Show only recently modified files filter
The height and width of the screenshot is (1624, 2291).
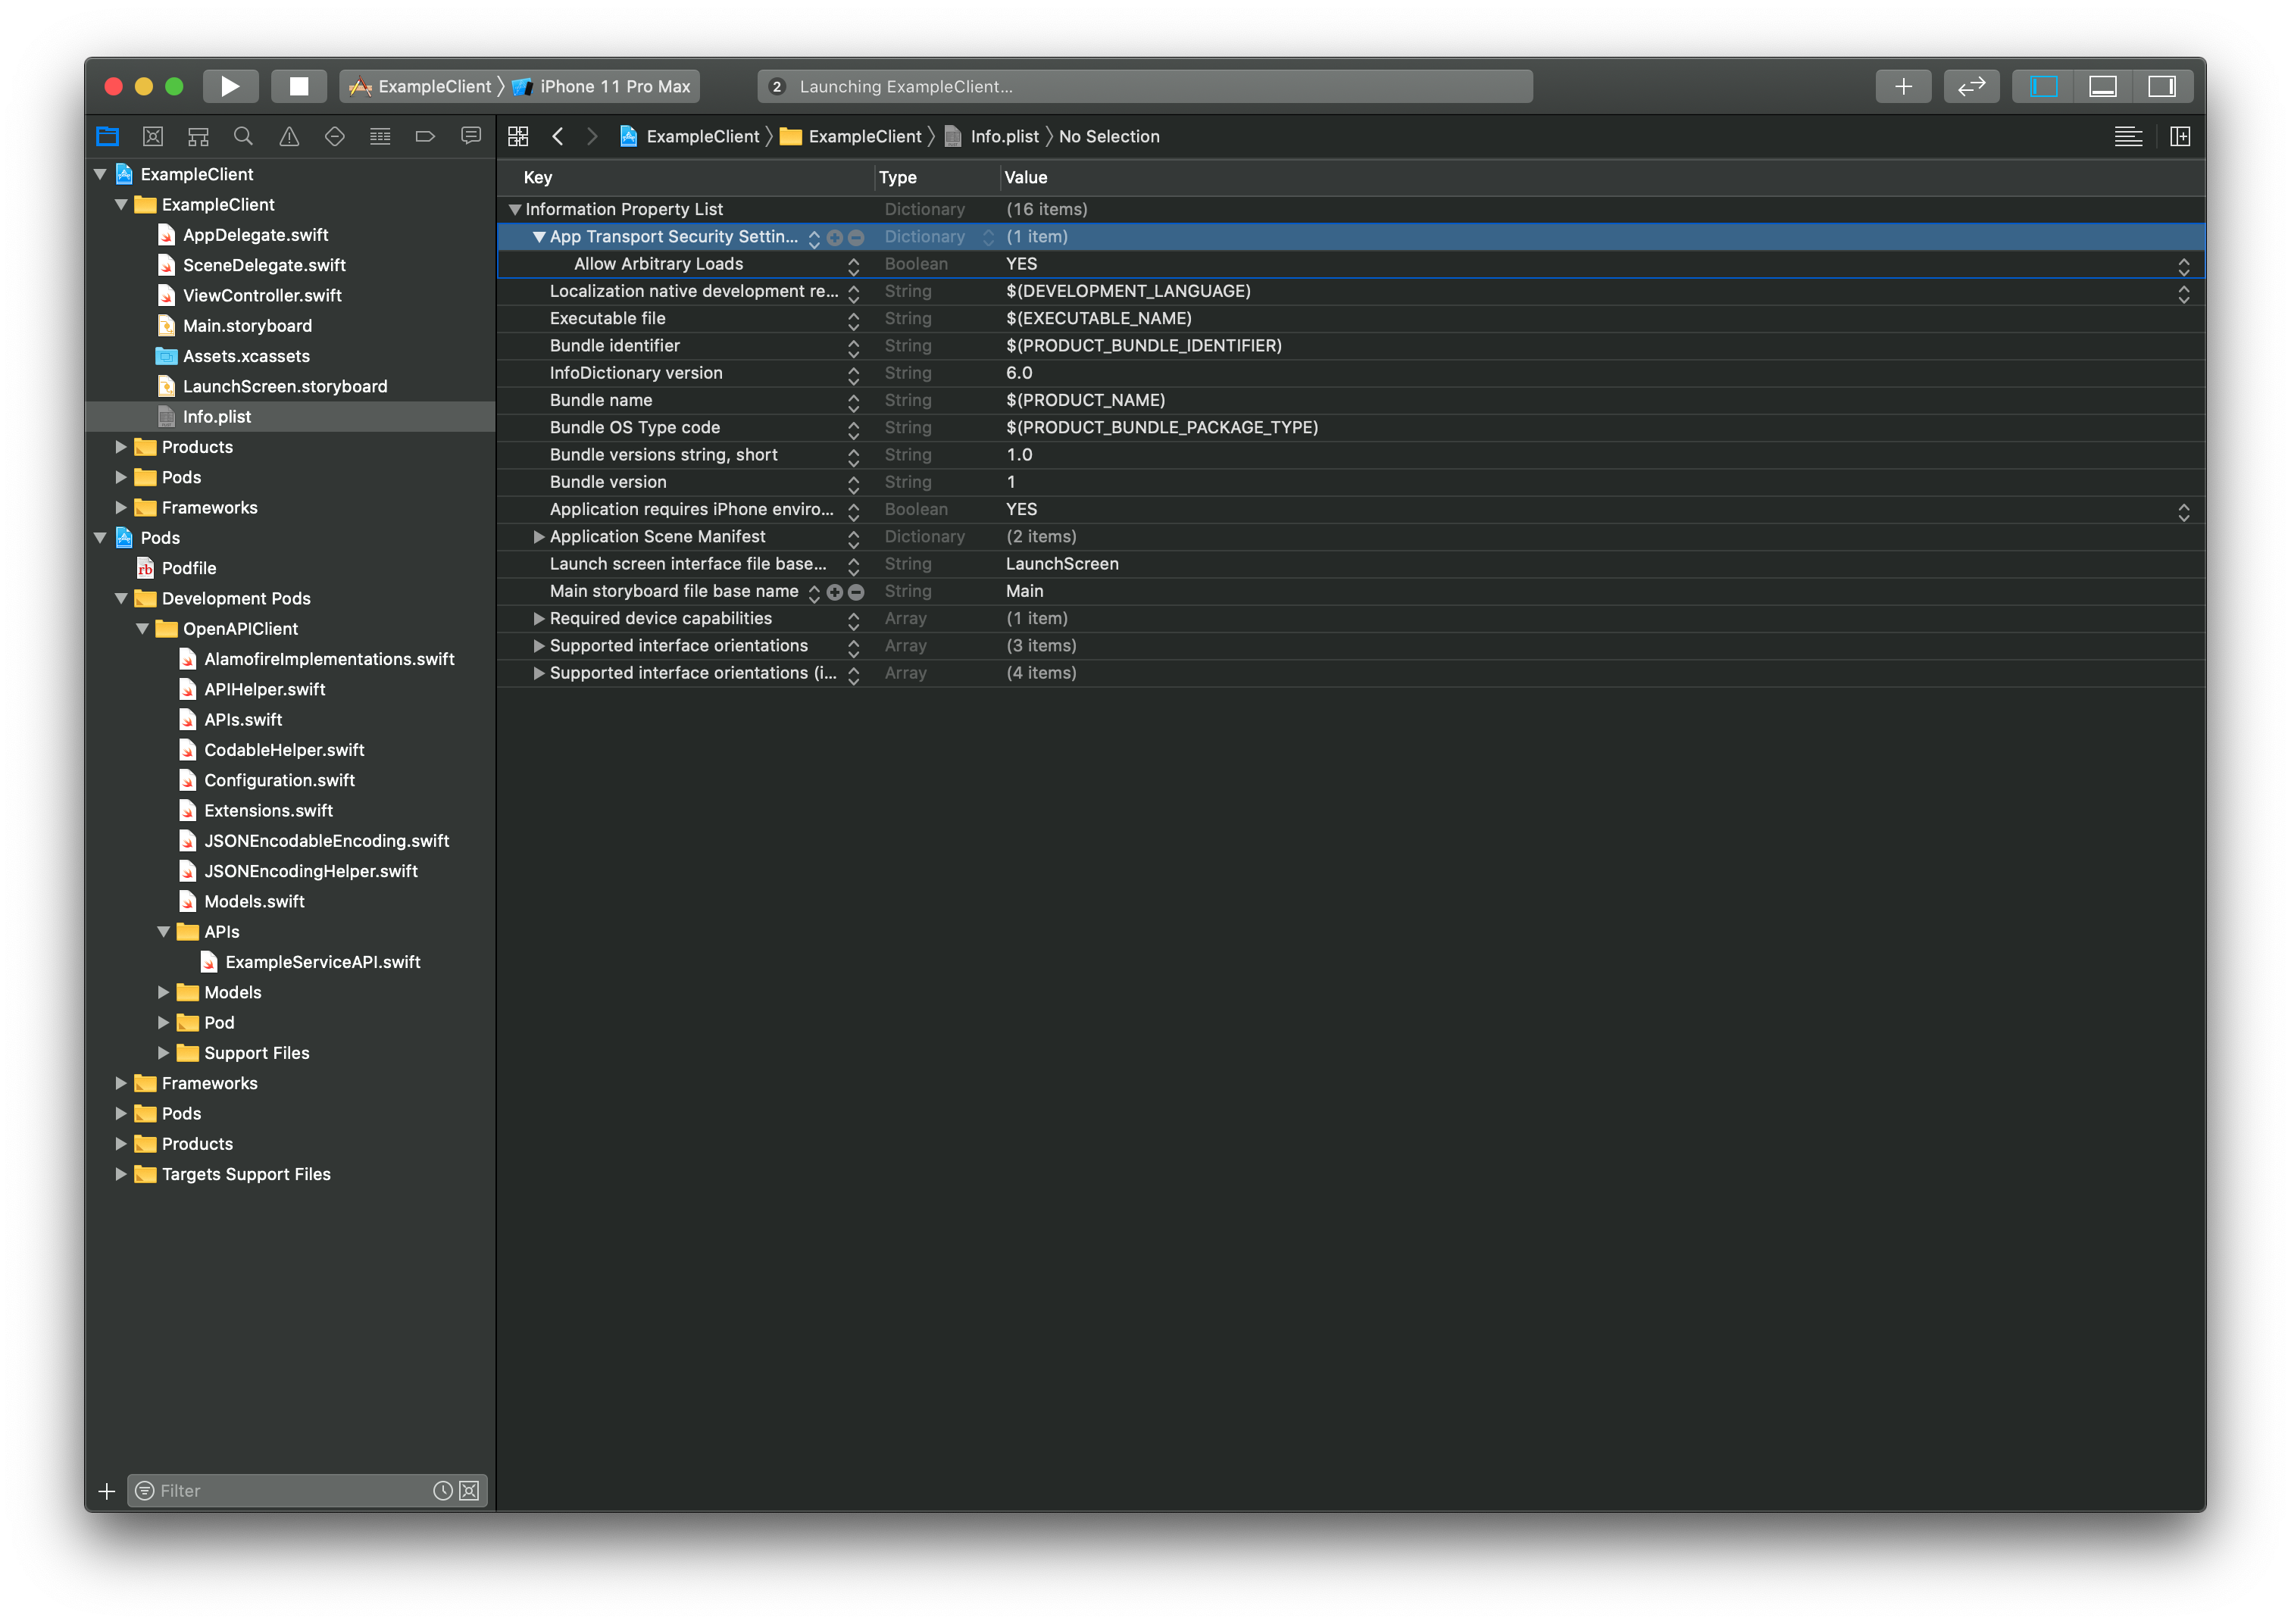click(x=442, y=1491)
